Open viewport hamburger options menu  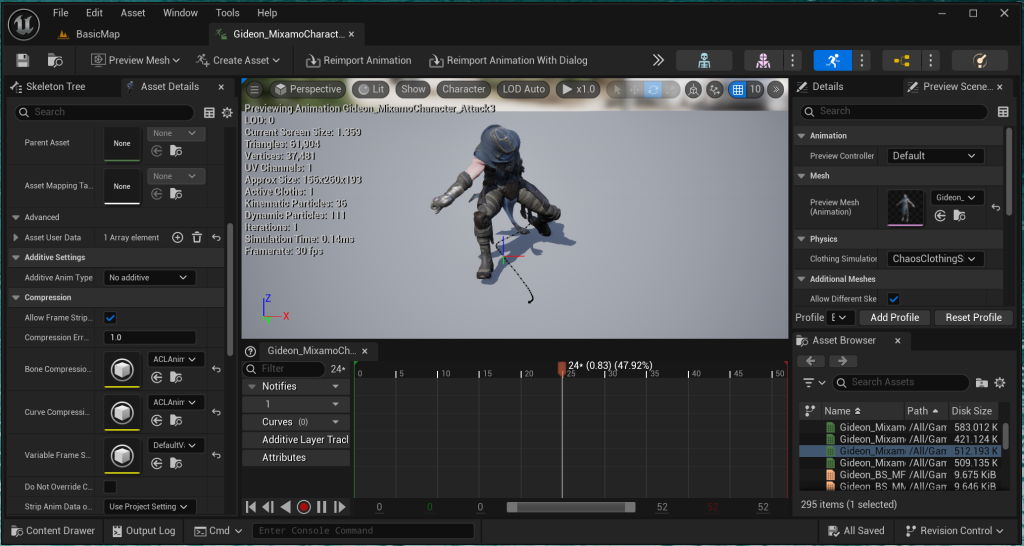click(x=255, y=89)
